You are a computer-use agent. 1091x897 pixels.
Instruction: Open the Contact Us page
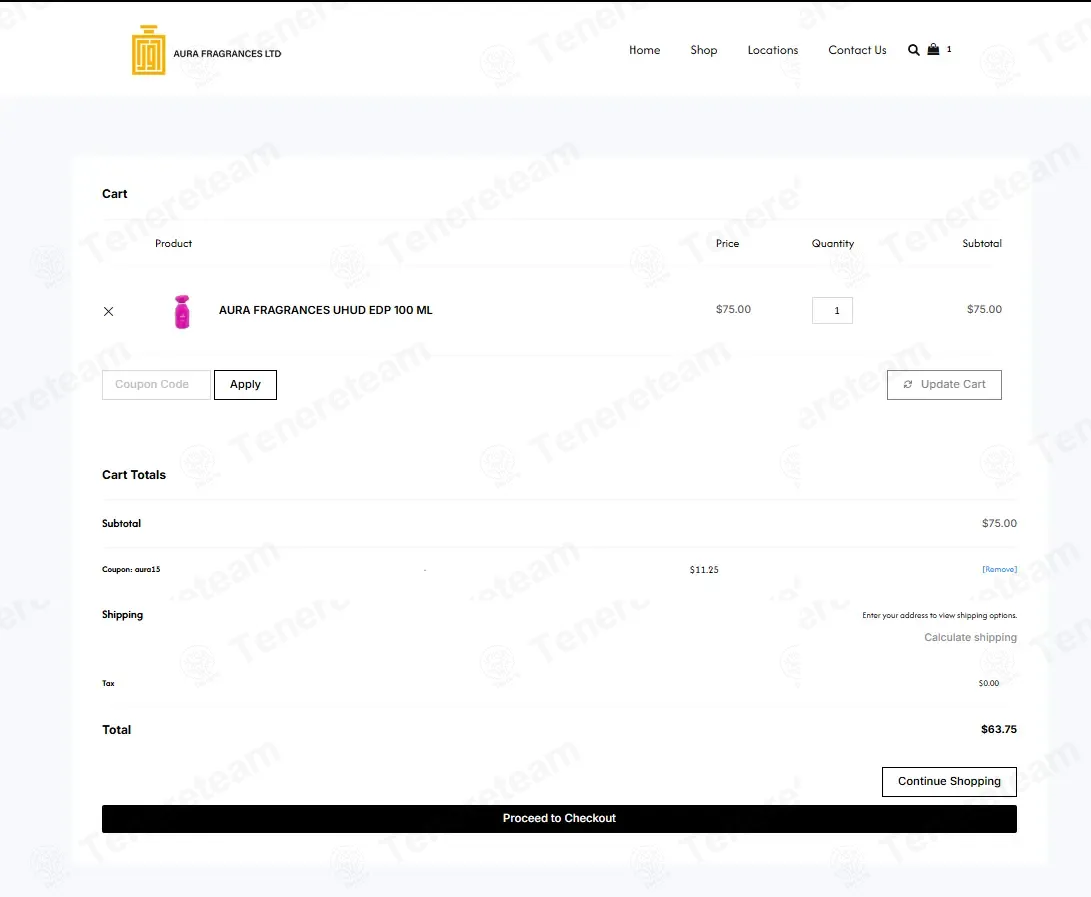(857, 50)
